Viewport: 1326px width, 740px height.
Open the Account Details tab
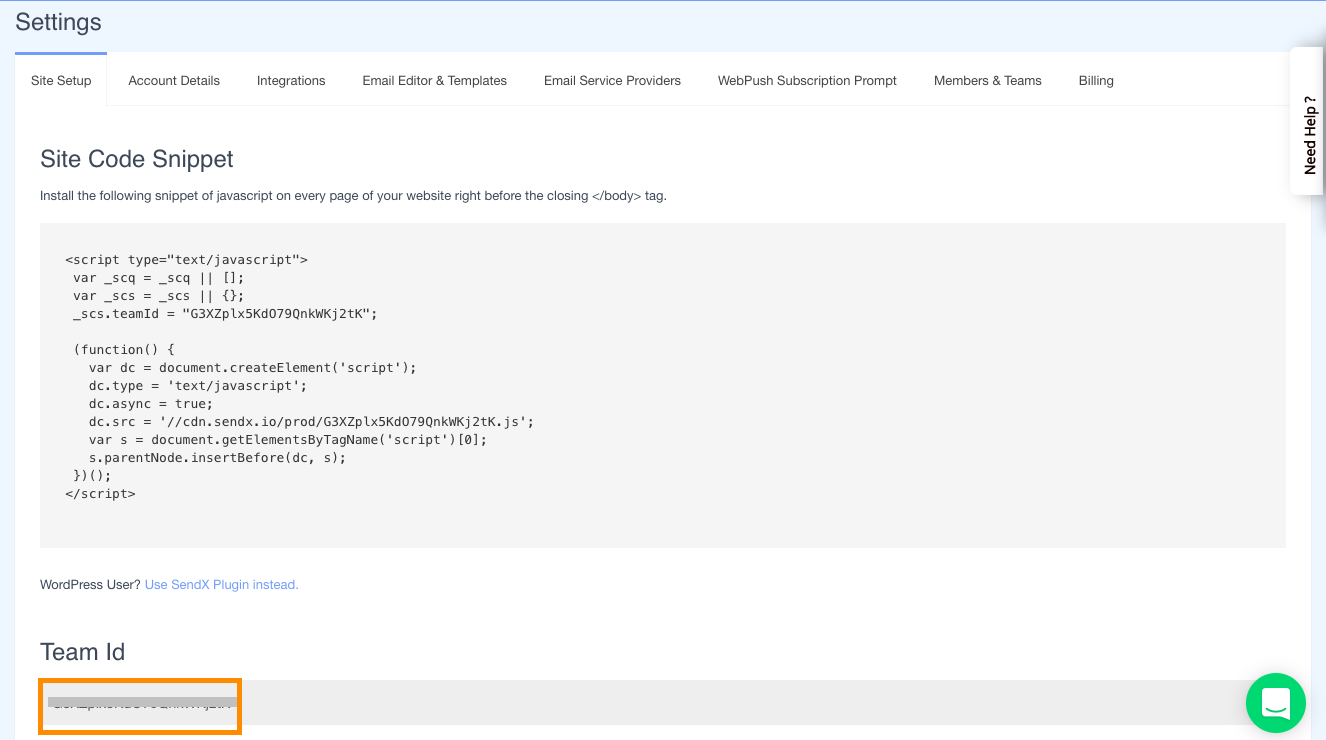174,80
